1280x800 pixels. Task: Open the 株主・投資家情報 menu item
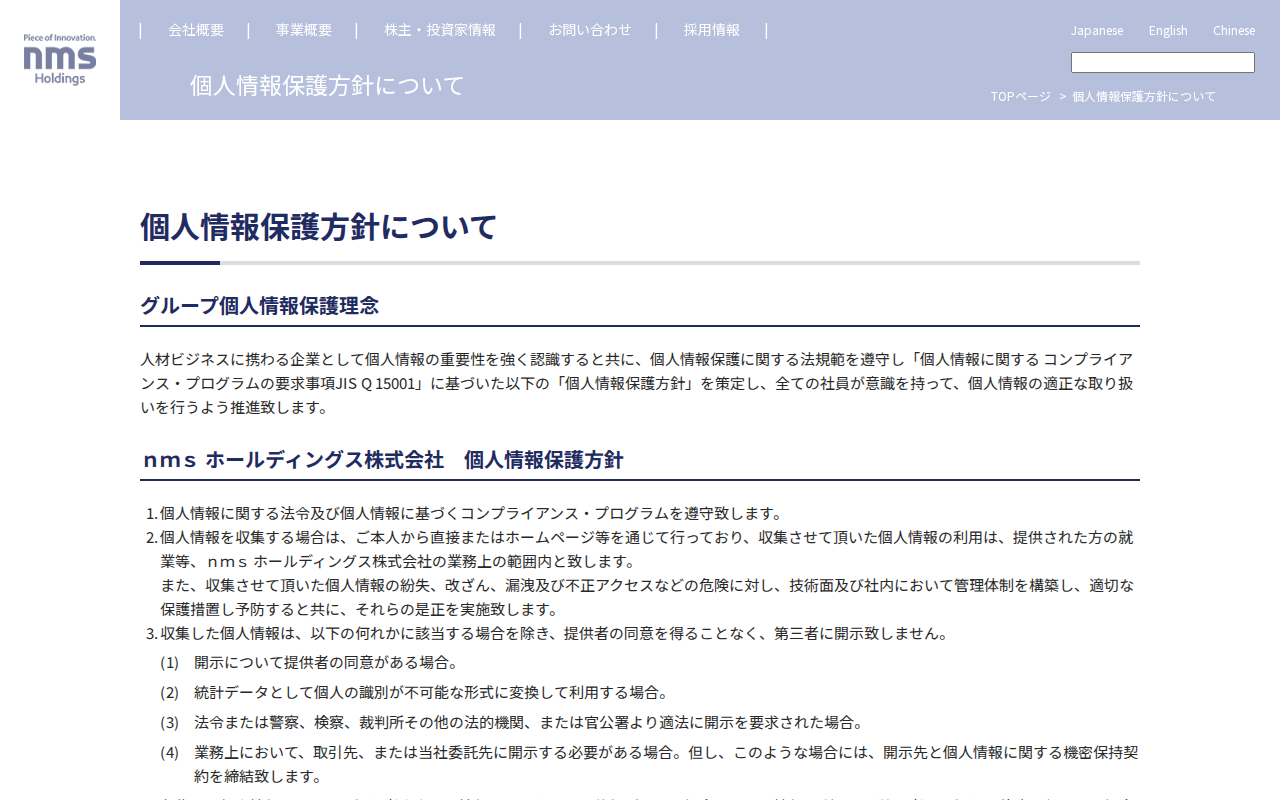point(440,30)
